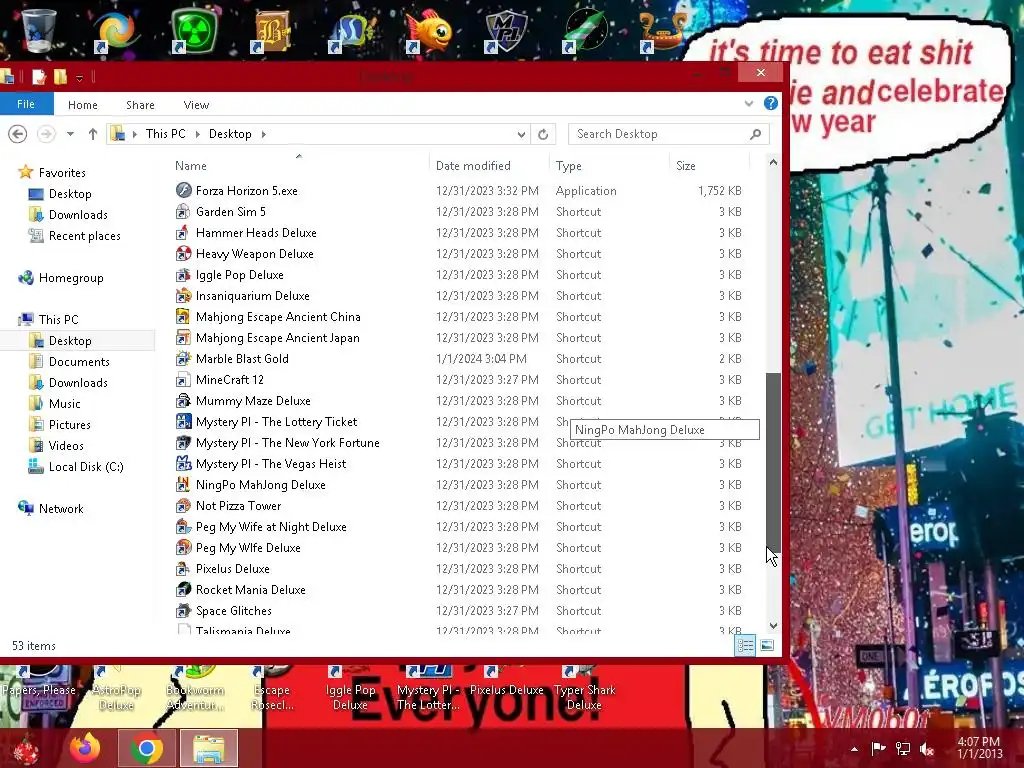Show hidden tray icons arrow

click(x=854, y=749)
